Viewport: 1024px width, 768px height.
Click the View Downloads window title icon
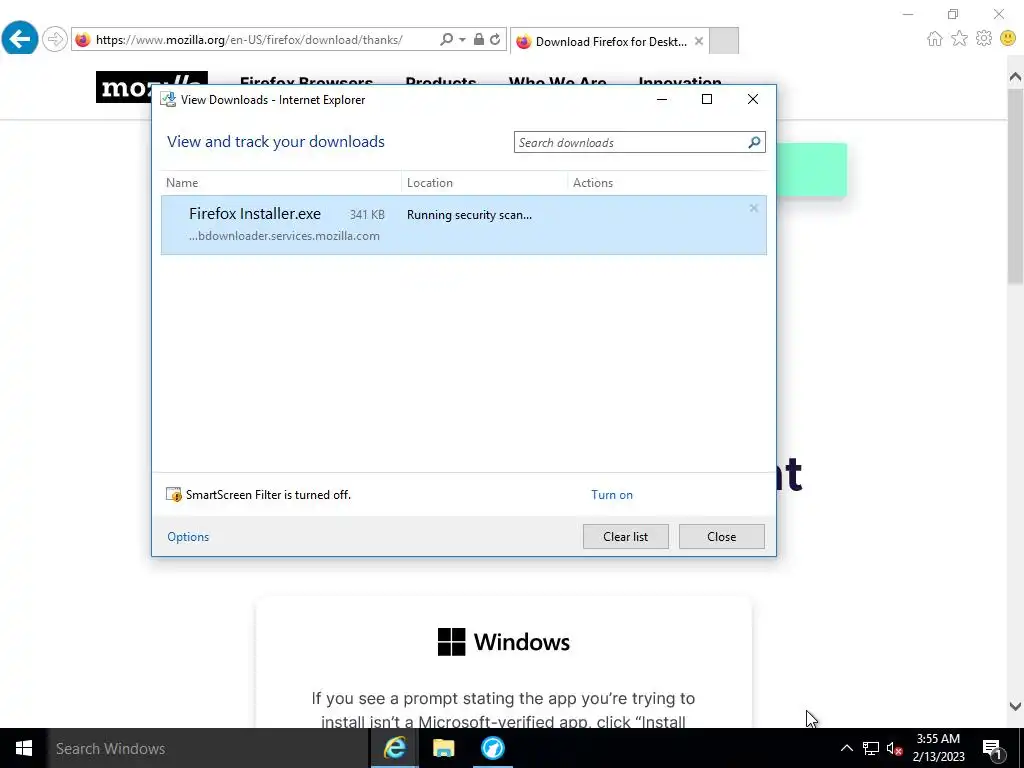tap(168, 99)
